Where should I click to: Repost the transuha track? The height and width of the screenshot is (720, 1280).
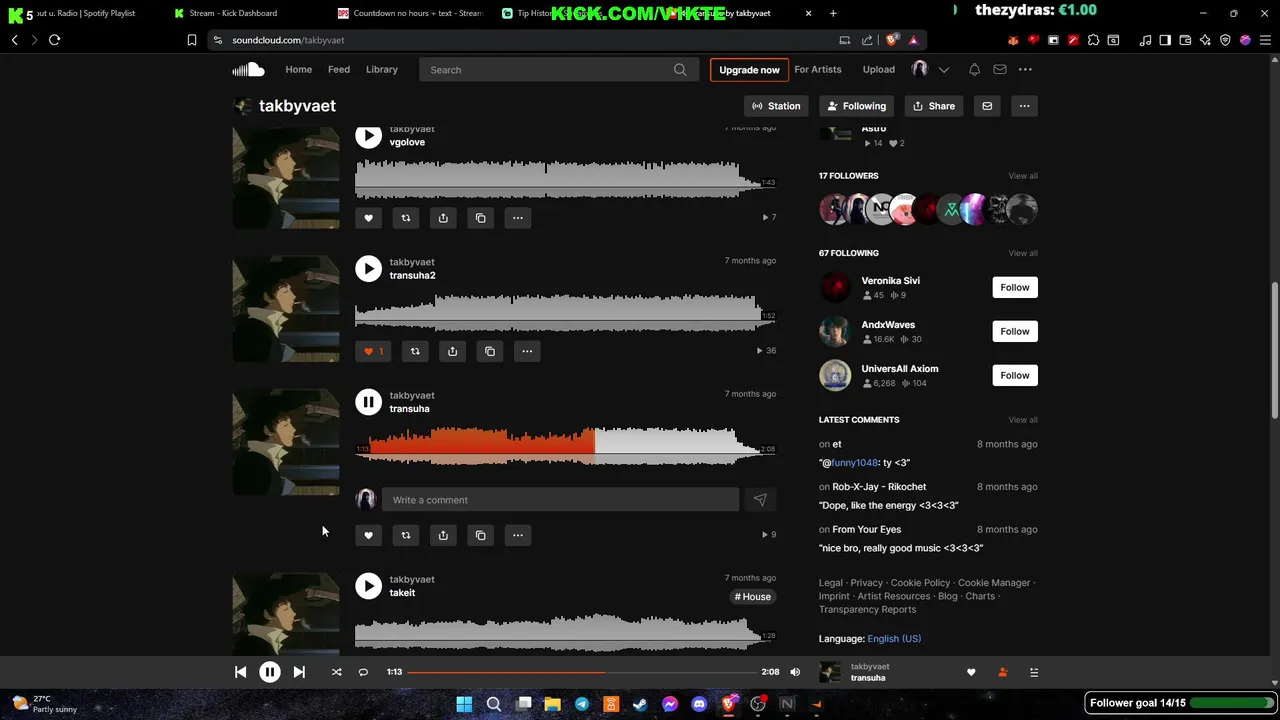[406, 535]
